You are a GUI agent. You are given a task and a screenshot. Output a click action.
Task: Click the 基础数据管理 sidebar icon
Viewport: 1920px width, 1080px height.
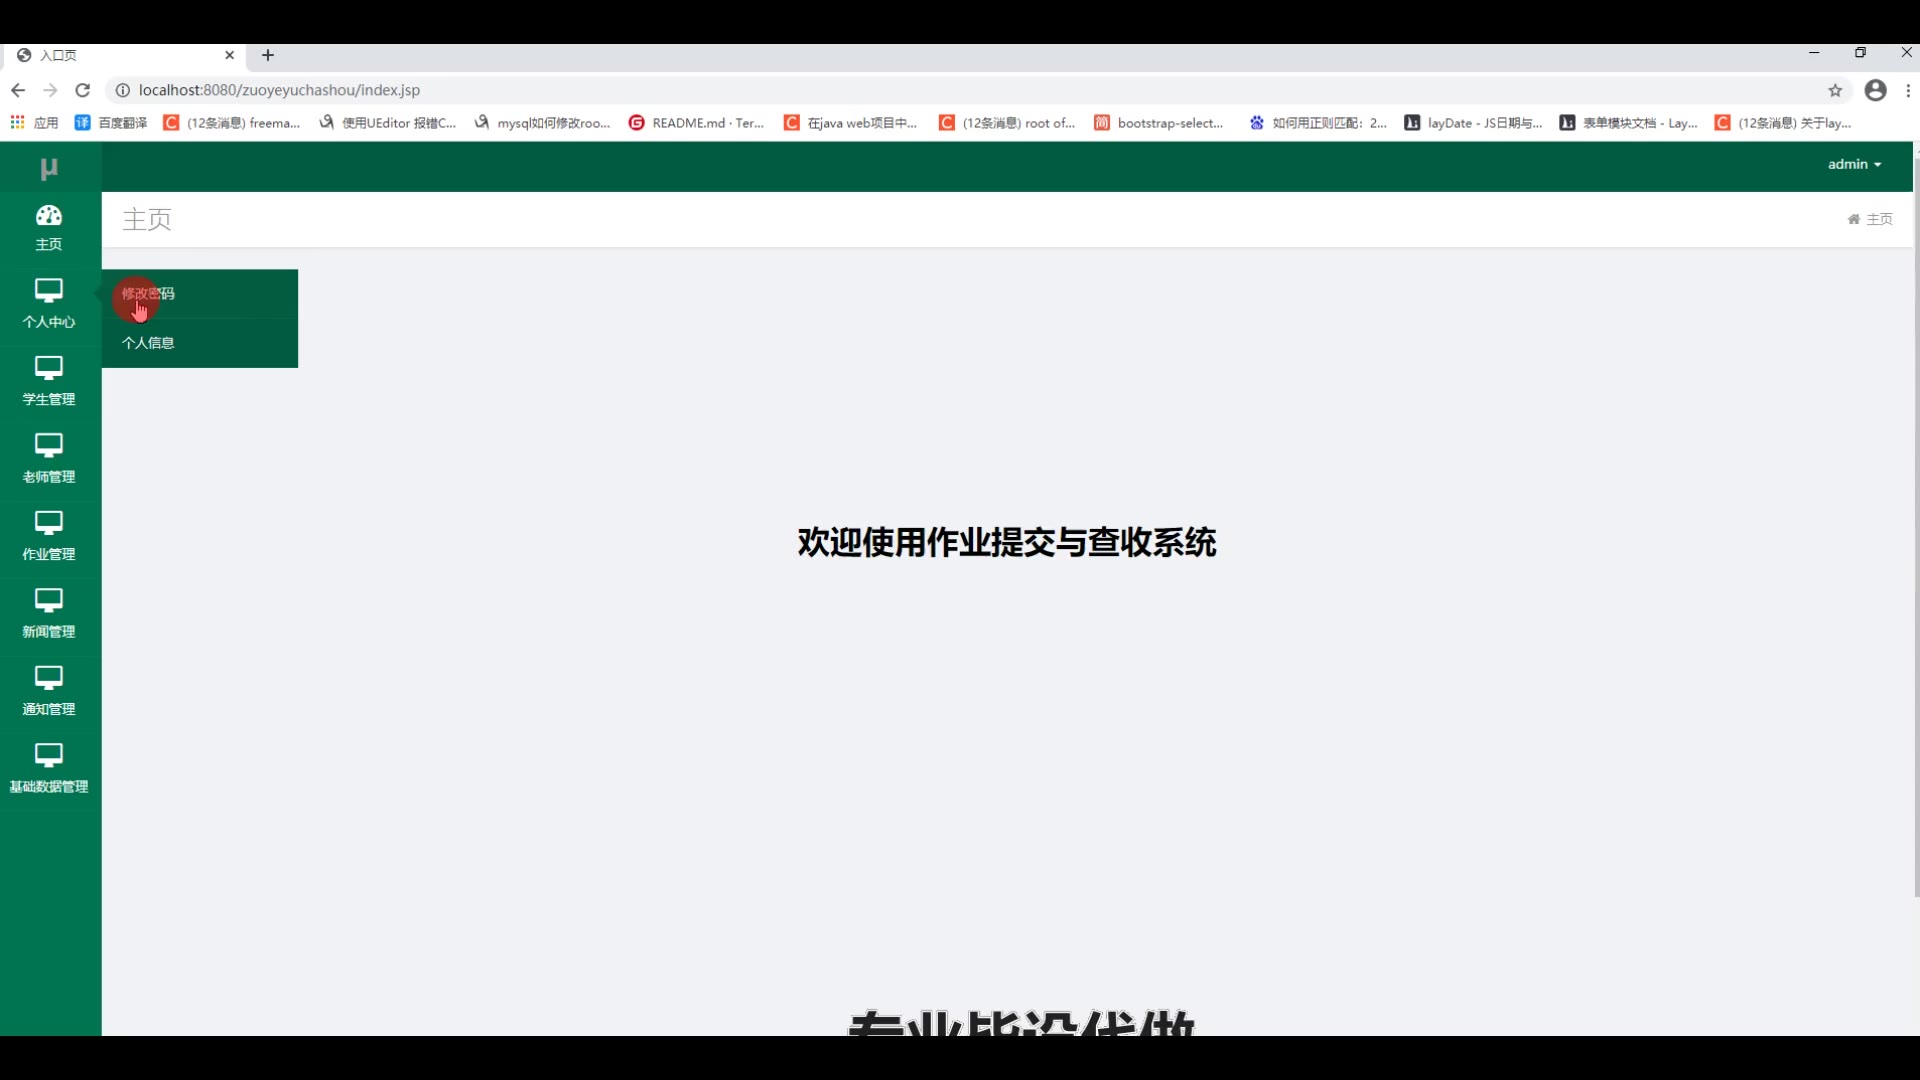point(48,755)
